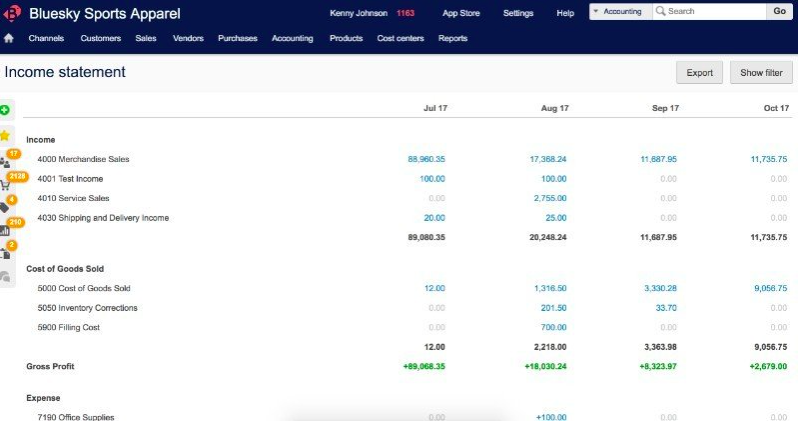798x425 pixels.
Task: Open Cost of Goods Sold Sep 17 amount 3,330.28
Action: tap(660, 288)
